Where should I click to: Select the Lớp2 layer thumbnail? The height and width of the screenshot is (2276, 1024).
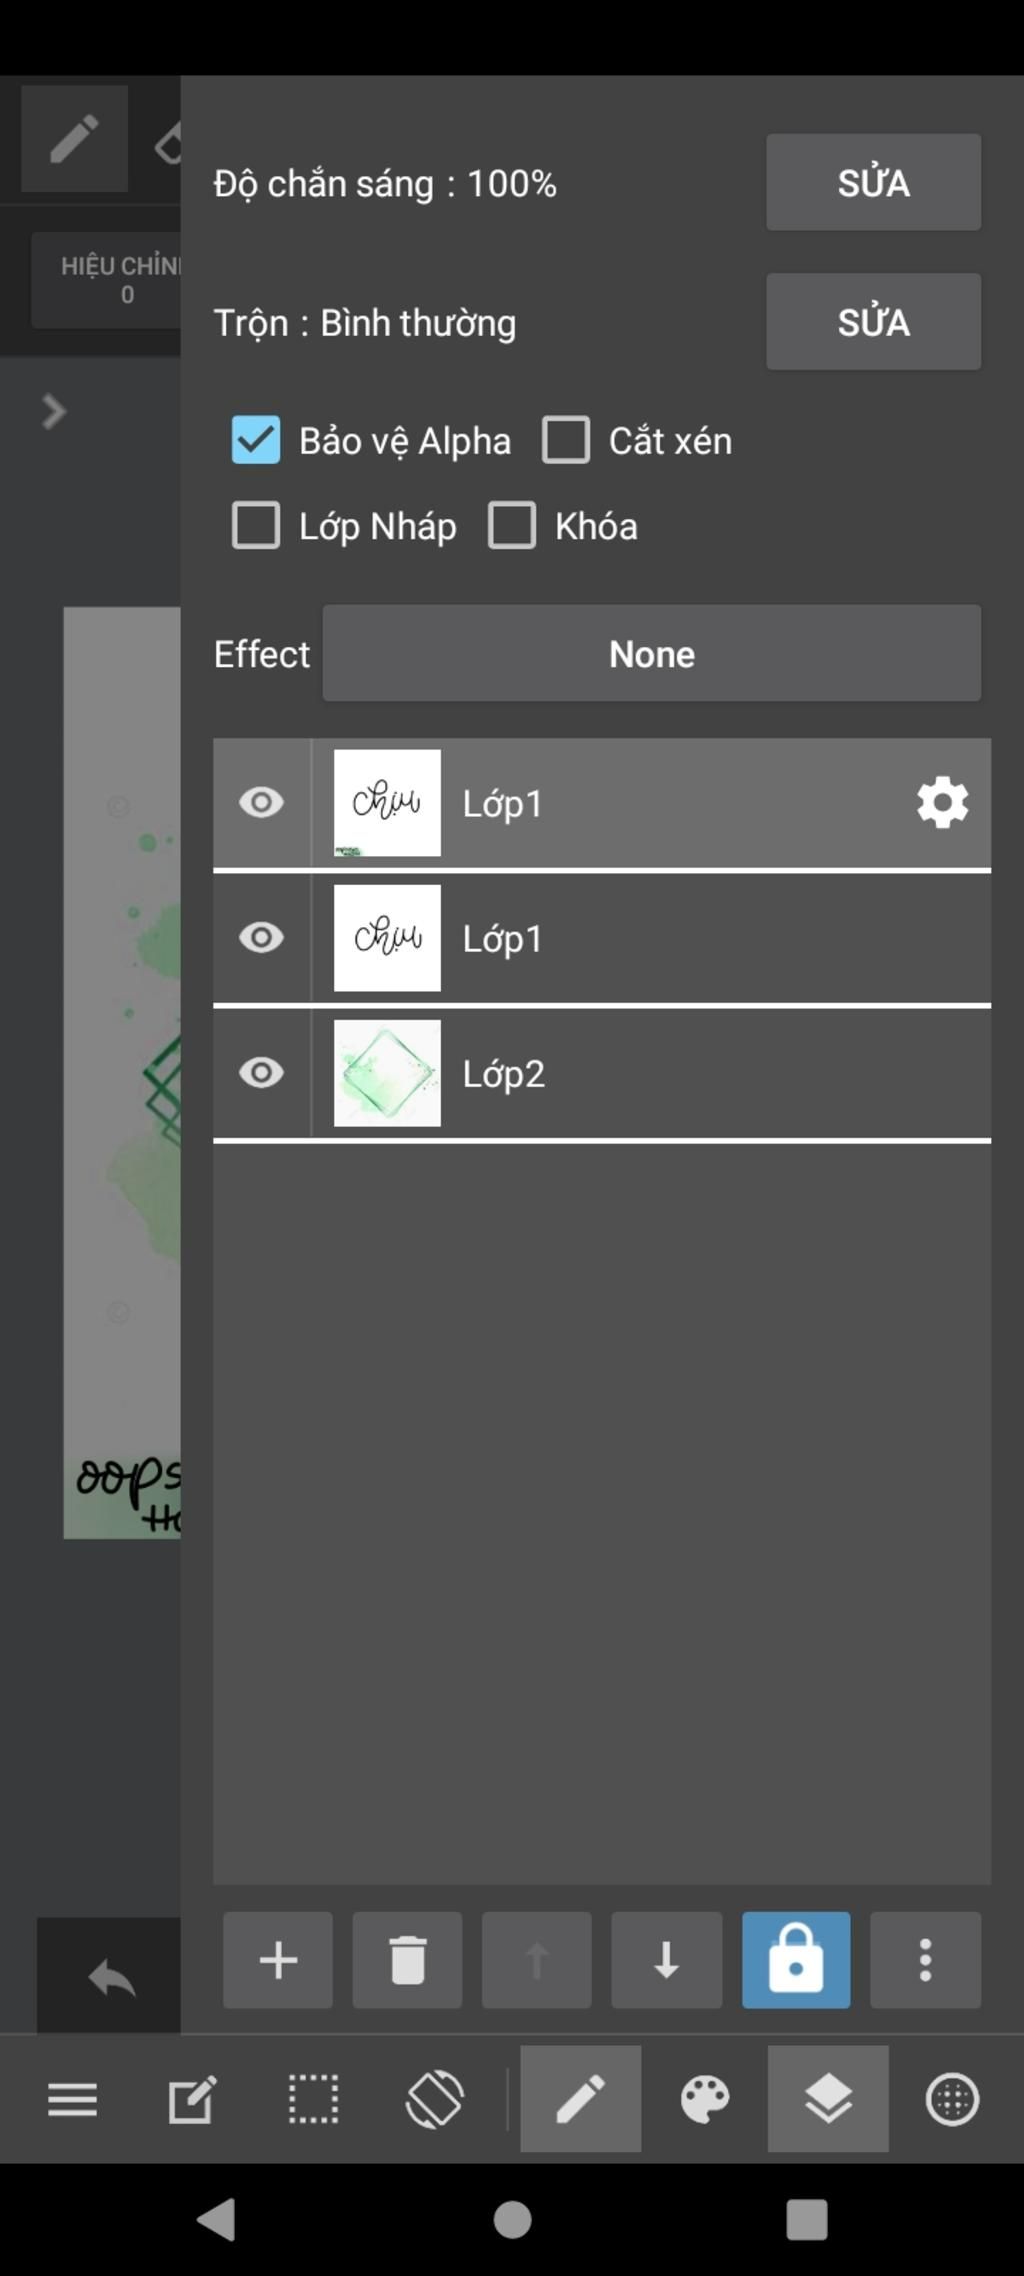387,1073
